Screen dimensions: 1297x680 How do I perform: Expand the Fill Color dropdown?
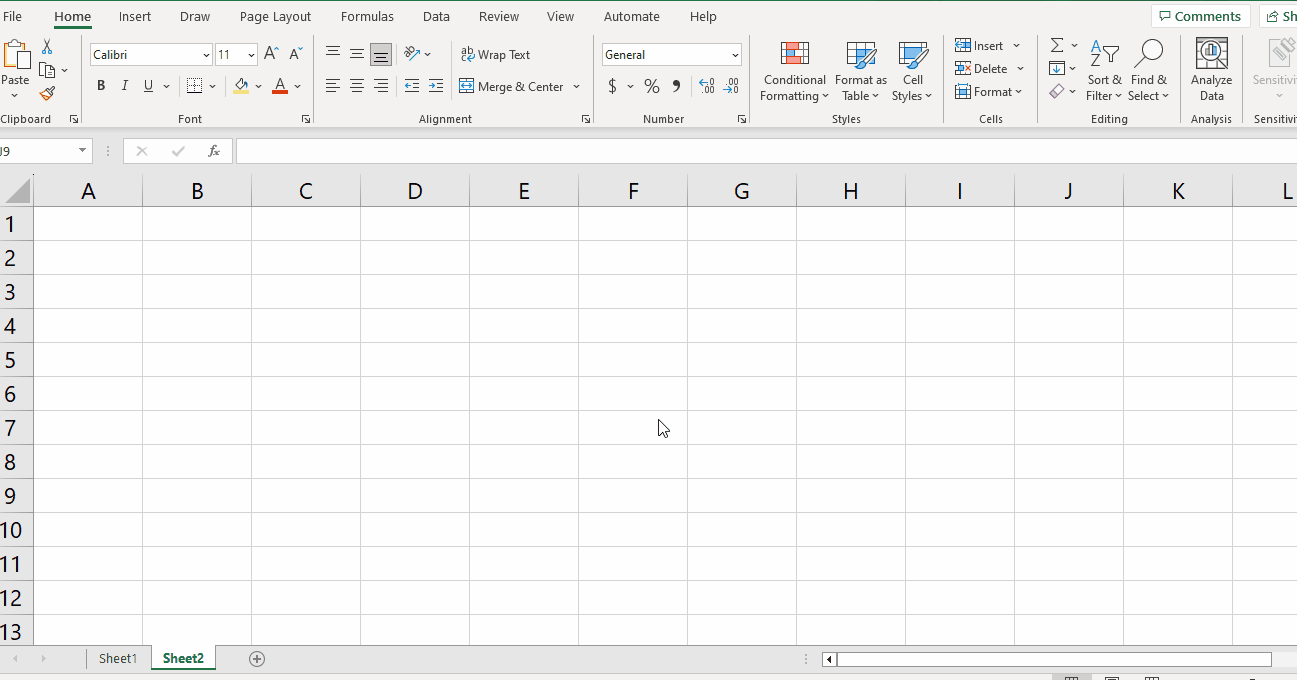tap(259, 86)
